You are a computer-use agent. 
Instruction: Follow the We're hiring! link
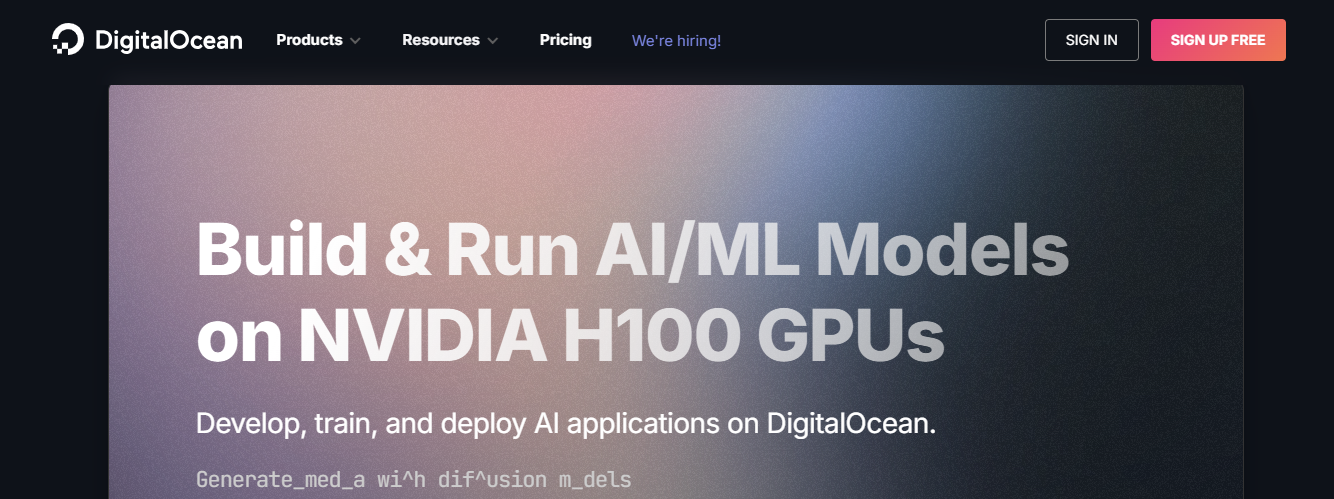[676, 41]
